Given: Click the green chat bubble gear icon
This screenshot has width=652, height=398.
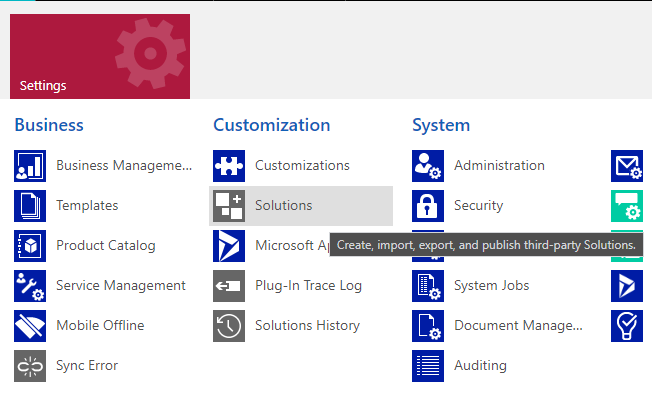Looking at the screenshot, I should click(627, 206).
